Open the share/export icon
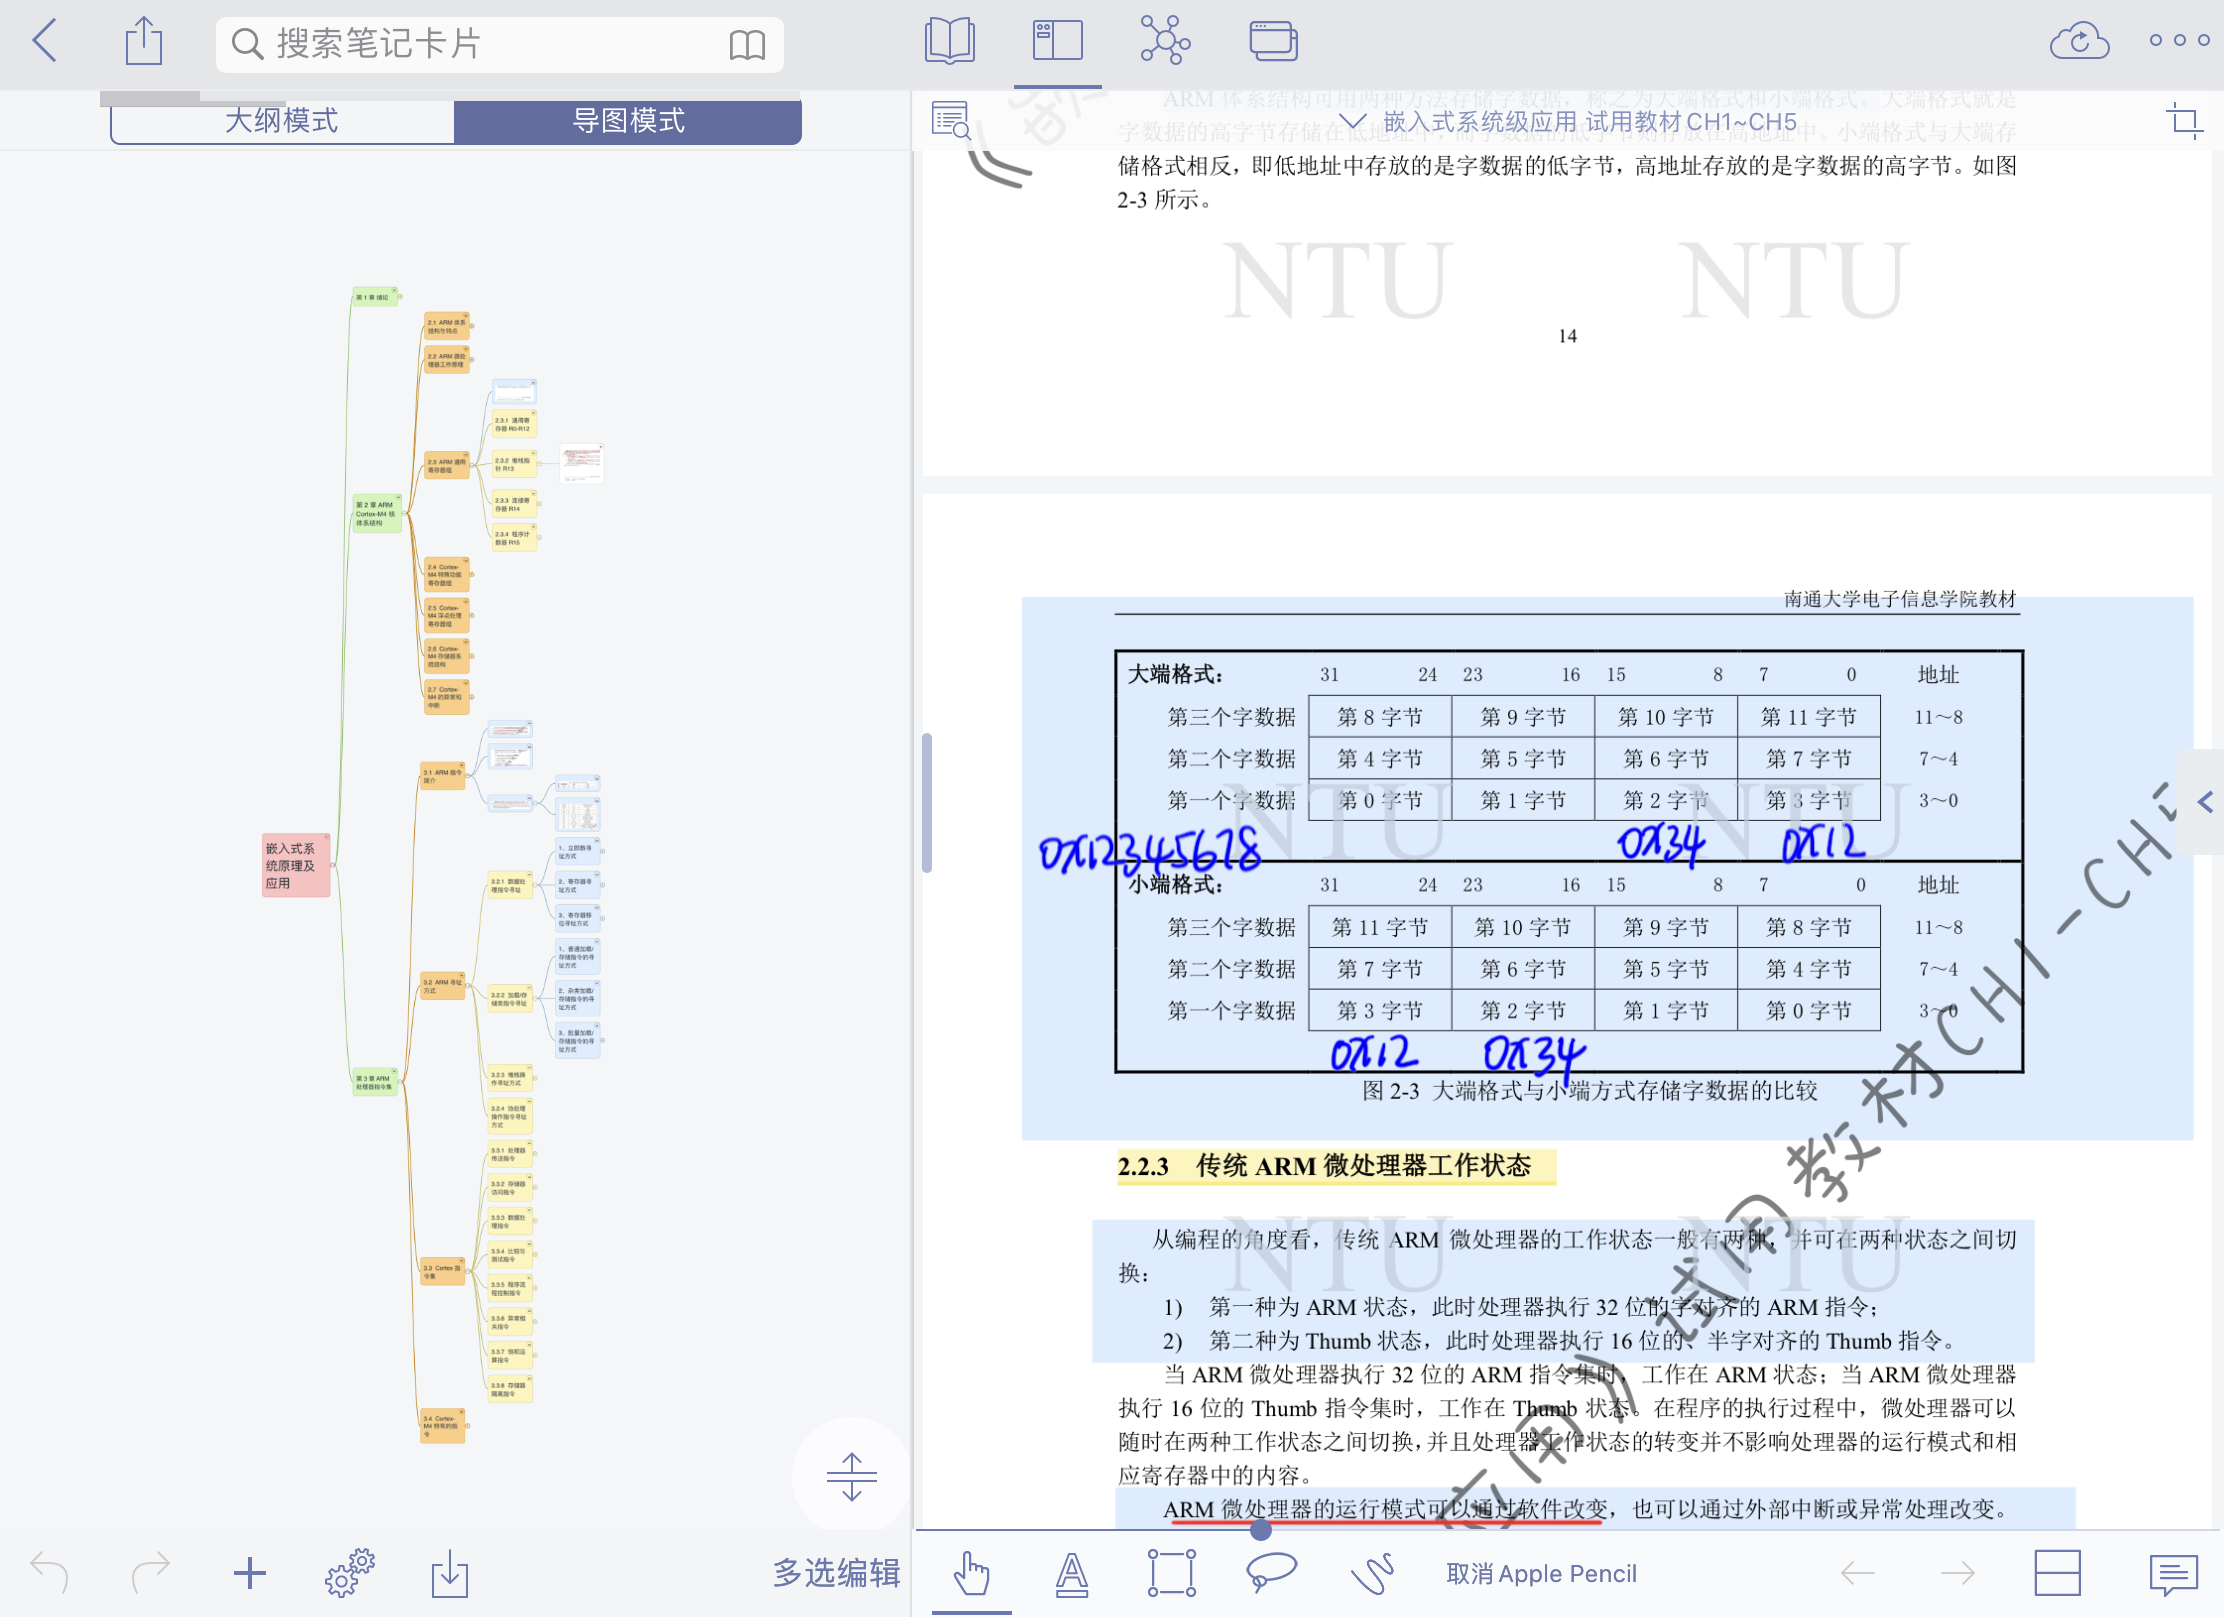2224x1617 pixels. 144,42
